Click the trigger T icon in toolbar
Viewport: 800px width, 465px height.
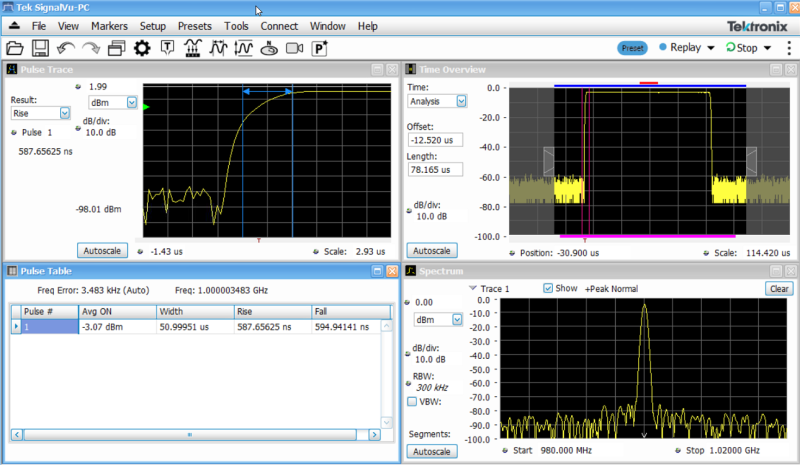click(168, 48)
